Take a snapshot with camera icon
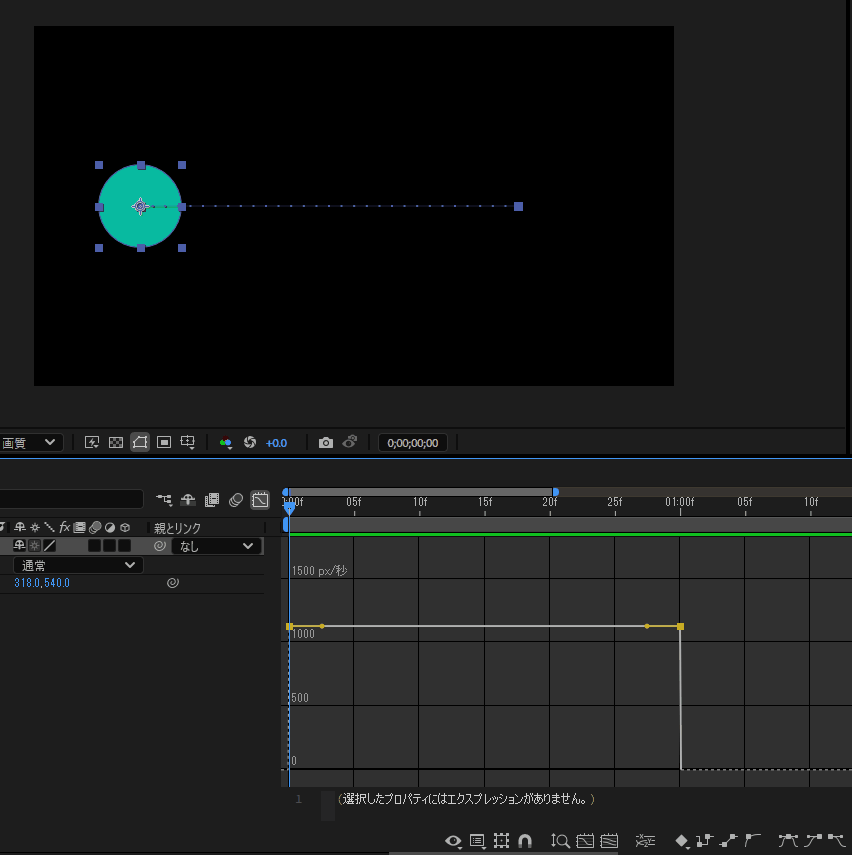This screenshot has width=852, height=855. pos(326,443)
